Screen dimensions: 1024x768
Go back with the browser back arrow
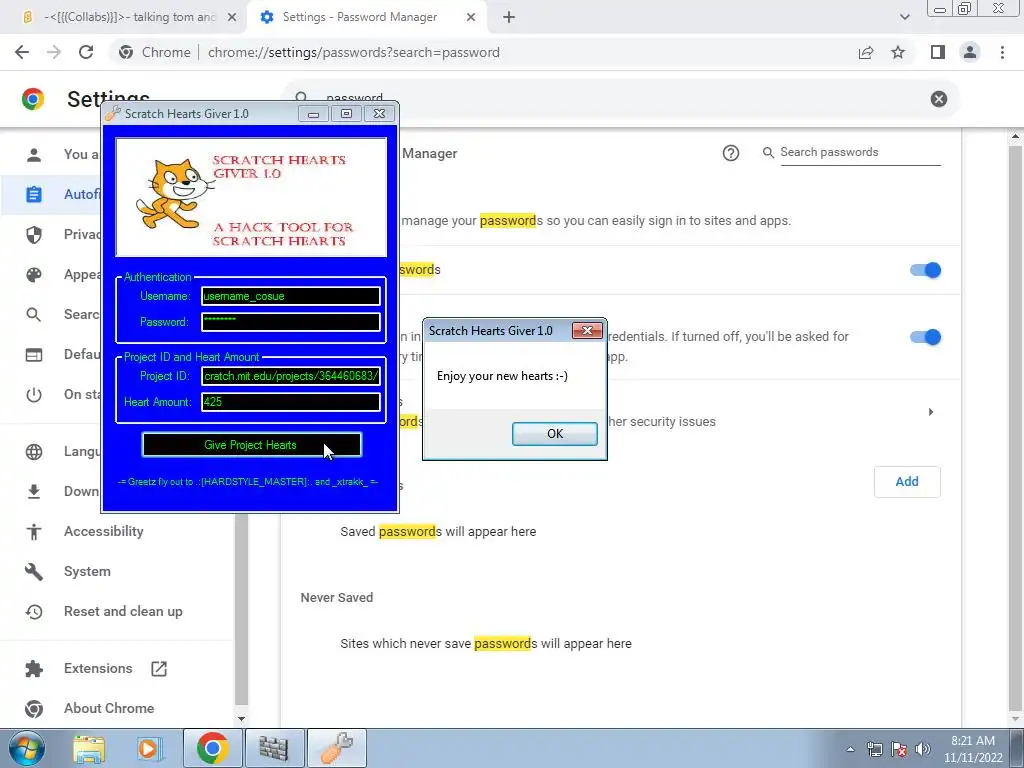pyautogui.click(x=22, y=52)
